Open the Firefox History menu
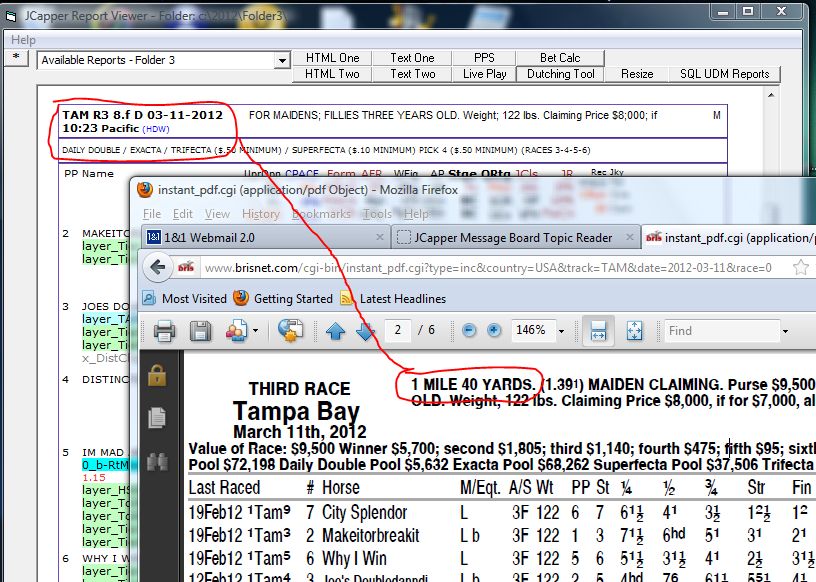 (x=261, y=214)
